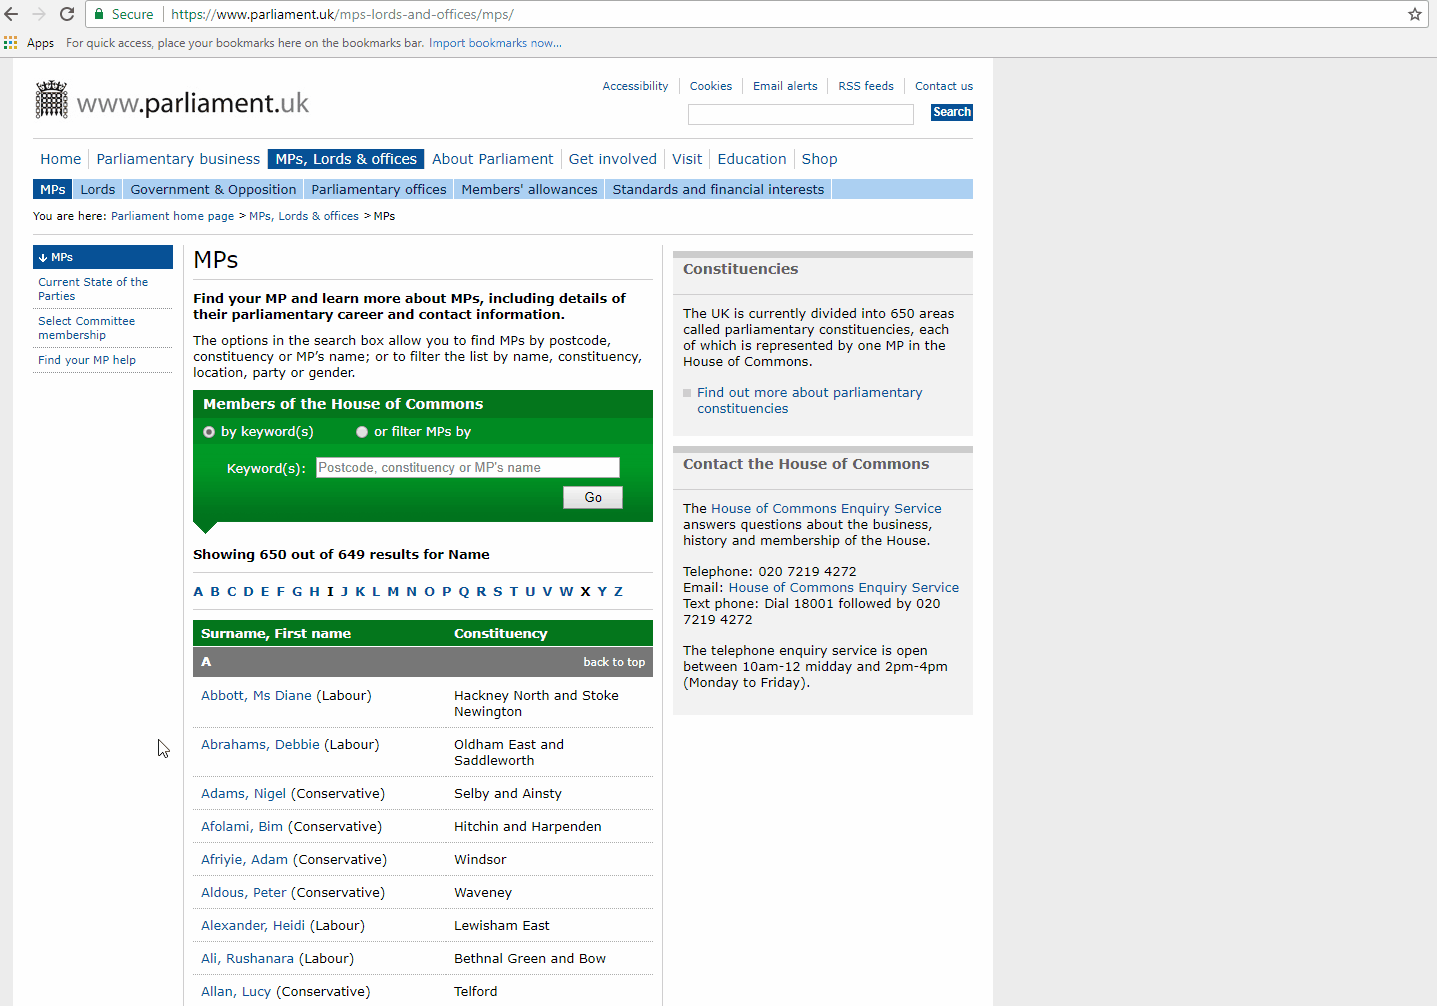Open the Home main menu item
Image resolution: width=1437 pixels, height=1006 pixels.
[x=61, y=159]
